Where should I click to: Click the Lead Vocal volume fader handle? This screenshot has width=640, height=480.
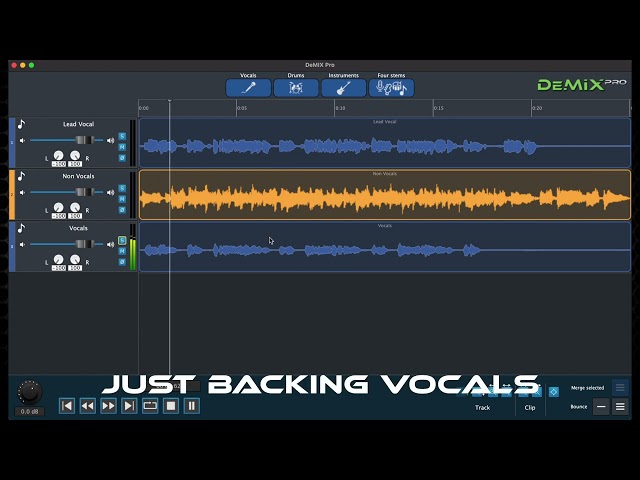(85, 140)
